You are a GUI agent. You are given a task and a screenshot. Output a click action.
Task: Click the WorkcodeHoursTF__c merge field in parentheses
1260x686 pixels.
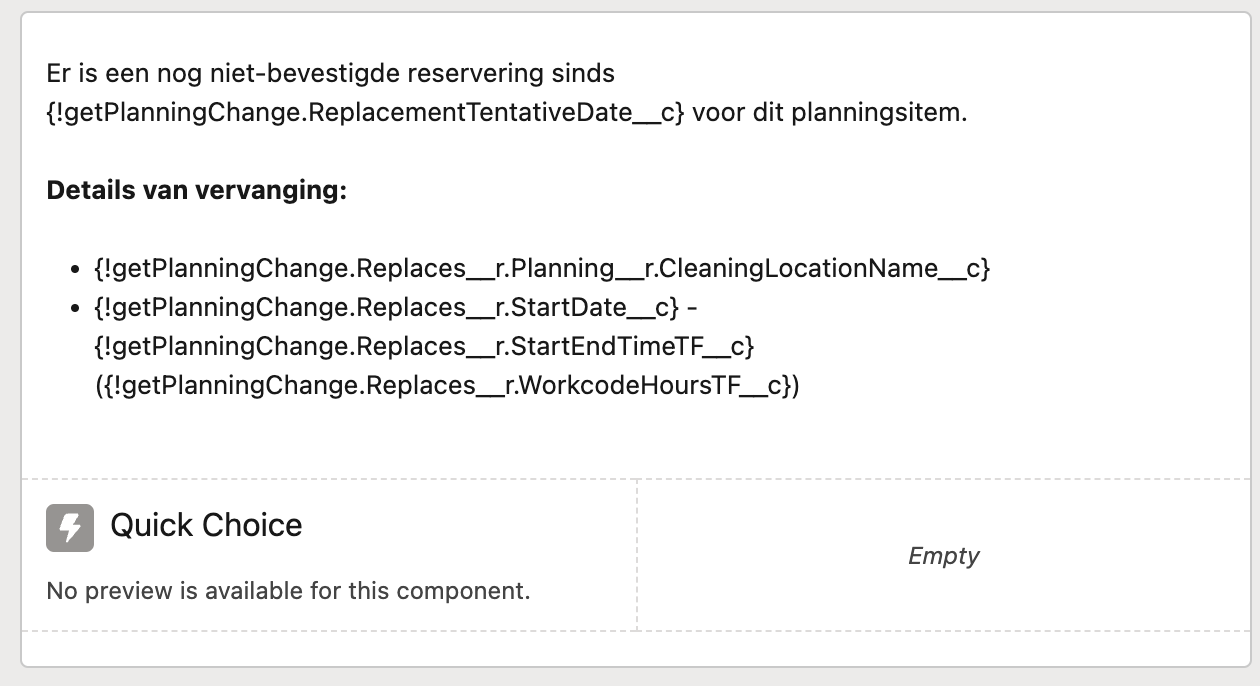pyautogui.click(x=447, y=385)
